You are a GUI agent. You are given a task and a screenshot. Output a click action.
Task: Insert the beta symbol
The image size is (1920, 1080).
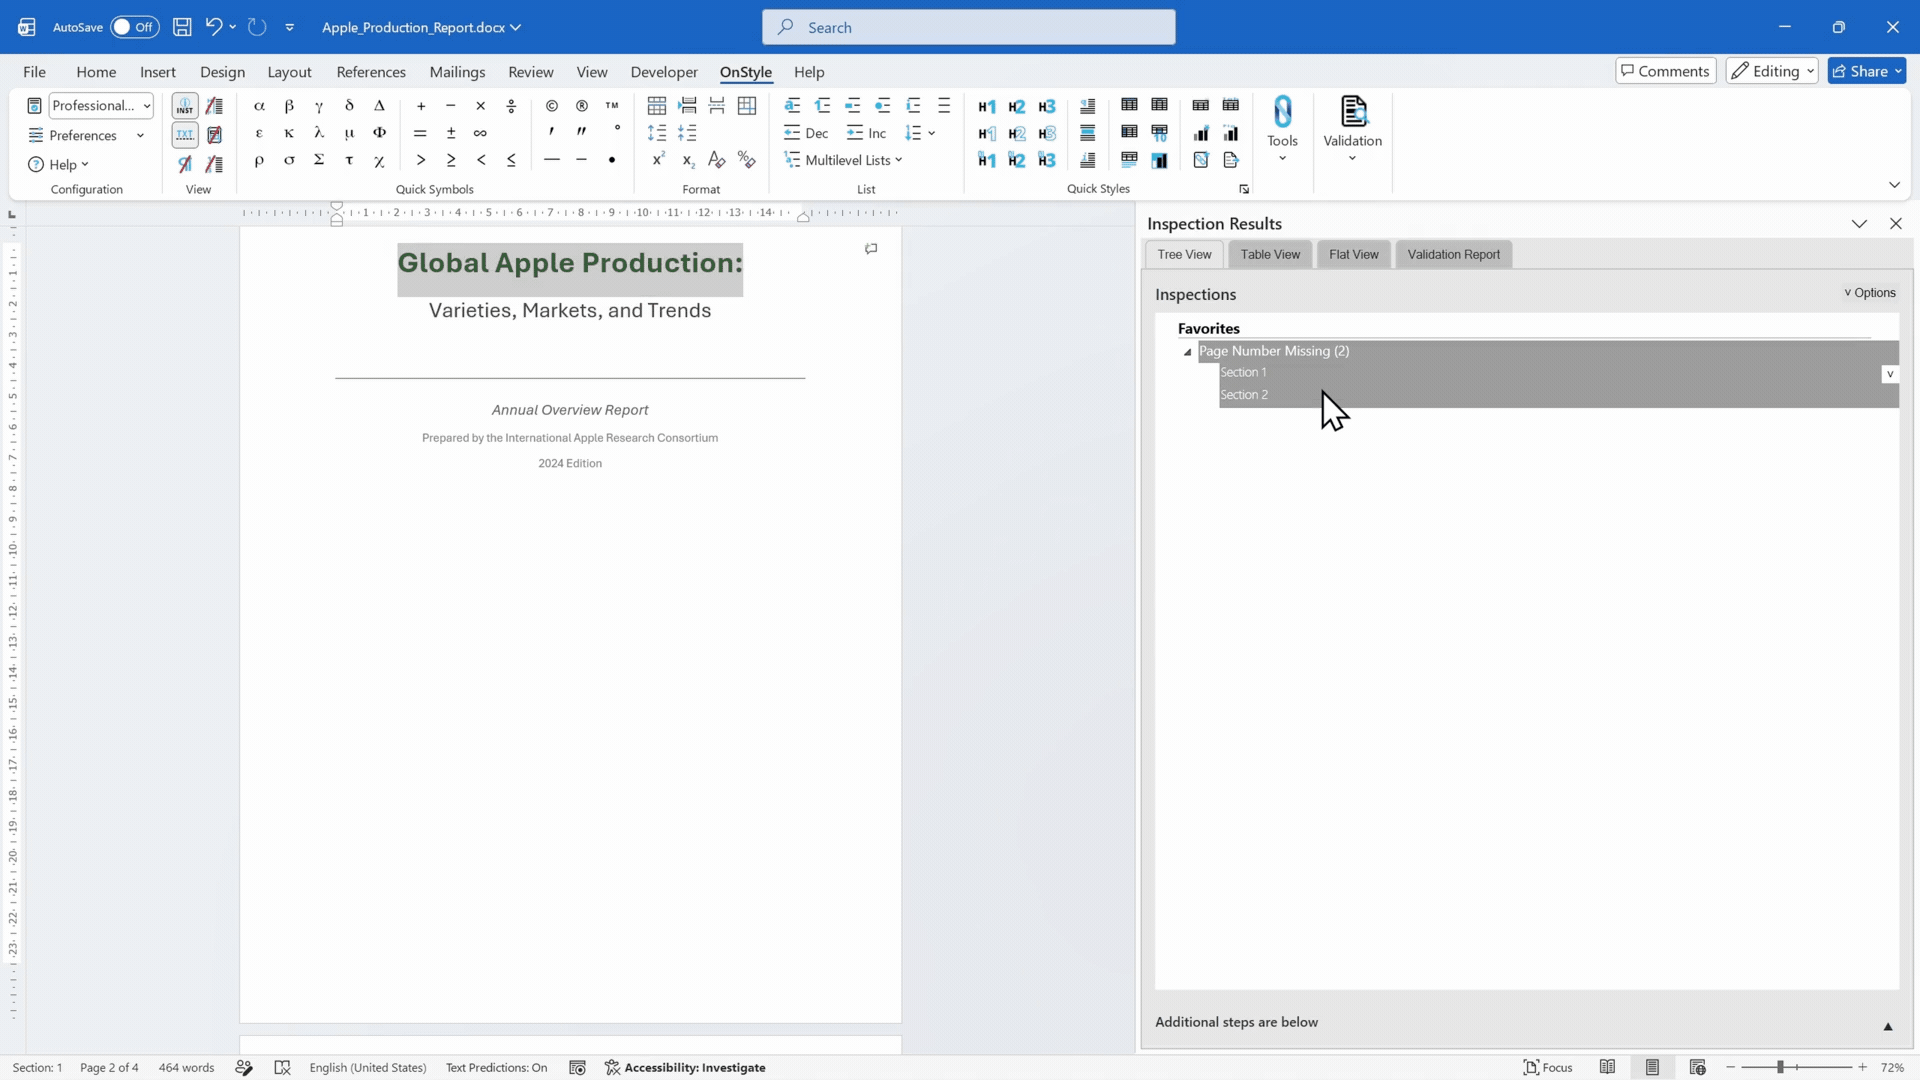(289, 106)
